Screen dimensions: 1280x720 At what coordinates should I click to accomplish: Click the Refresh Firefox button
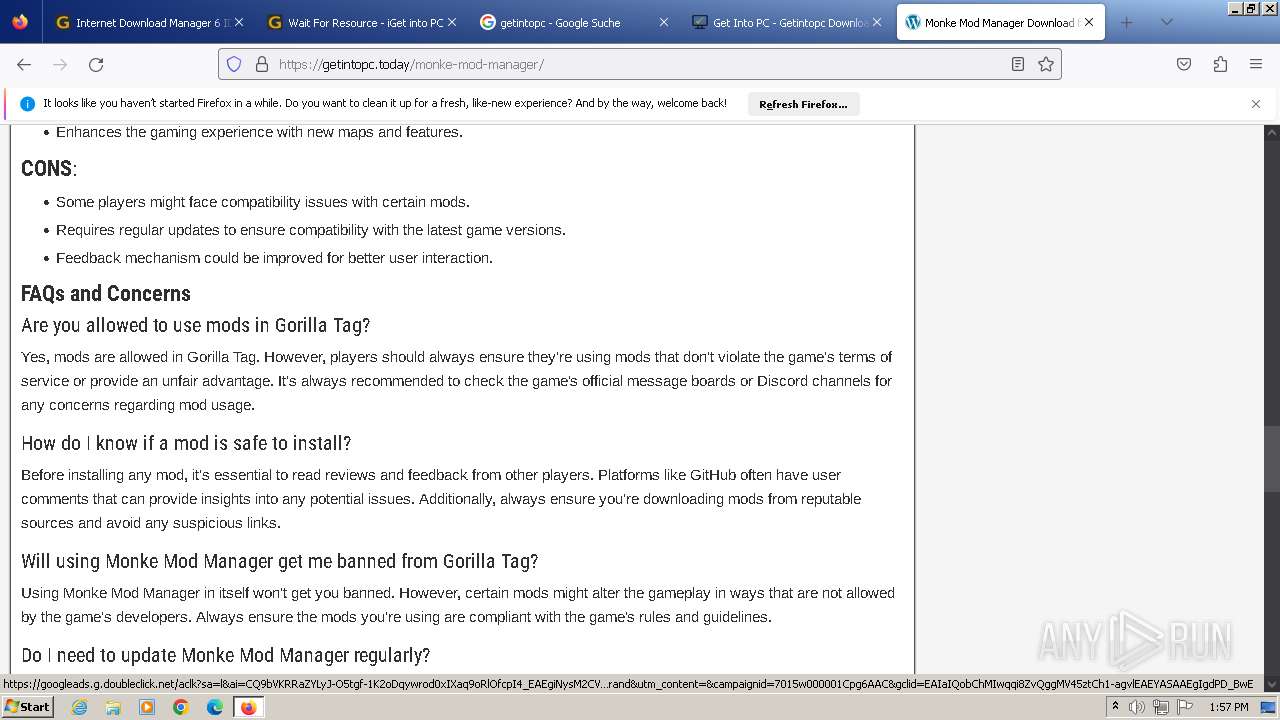pyautogui.click(x=803, y=104)
